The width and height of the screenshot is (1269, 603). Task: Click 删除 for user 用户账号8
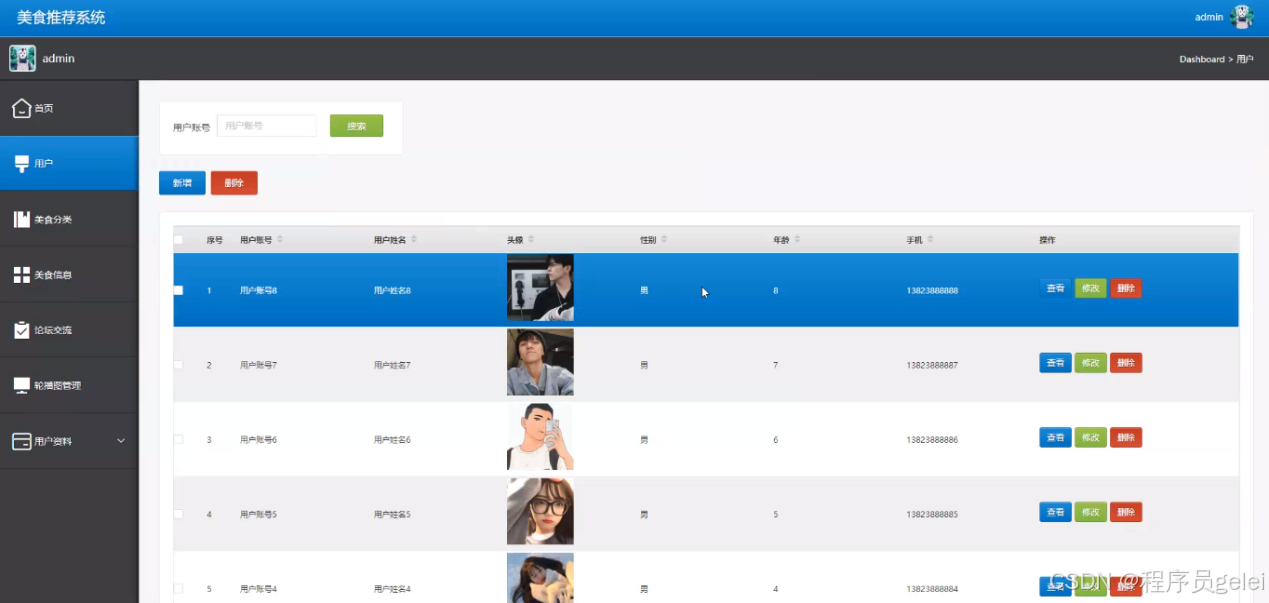point(1126,288)
